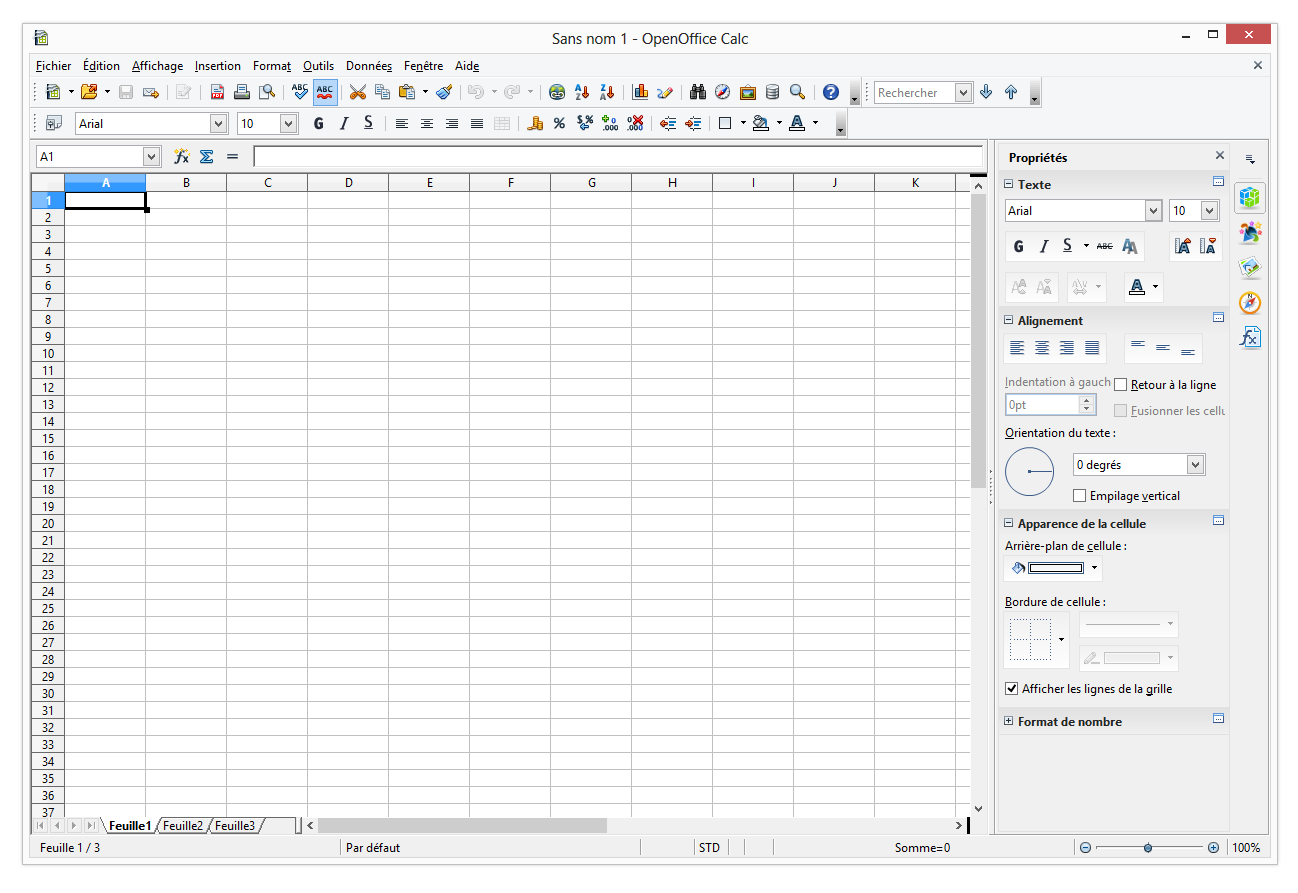Viewport: 1298px width, 893px height.
Task: Open the Export as PDF tool
Action: 217,91
